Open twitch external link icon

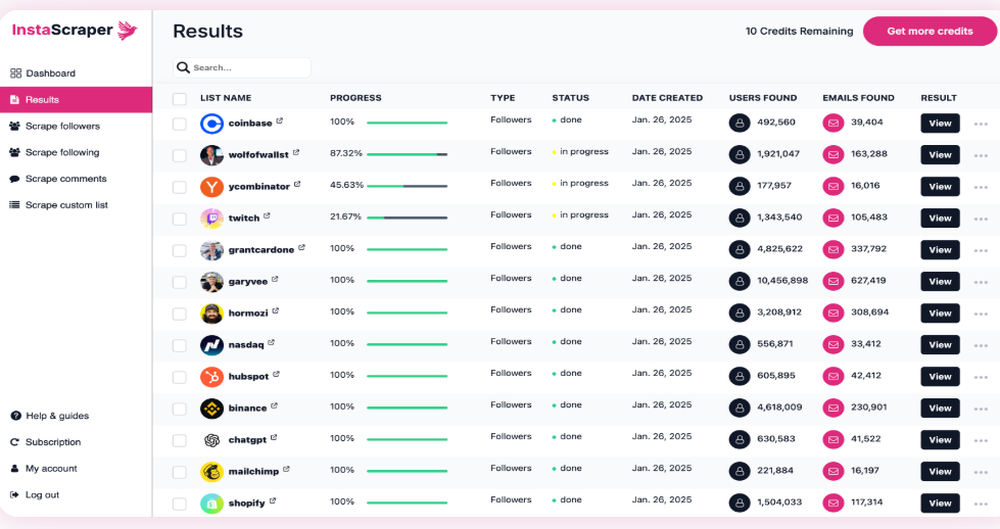tap(267, 216)
